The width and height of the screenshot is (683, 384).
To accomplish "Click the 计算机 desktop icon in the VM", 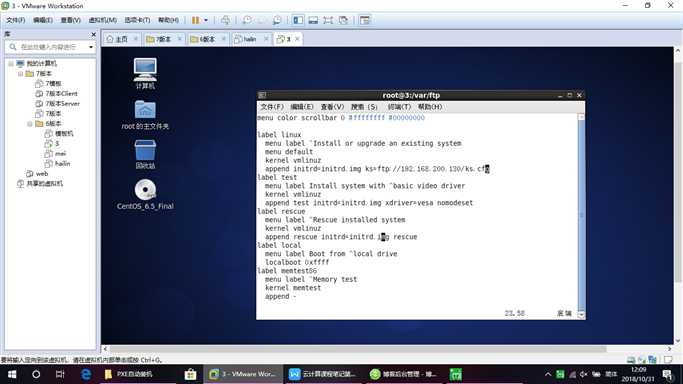I will pos(145,73).
